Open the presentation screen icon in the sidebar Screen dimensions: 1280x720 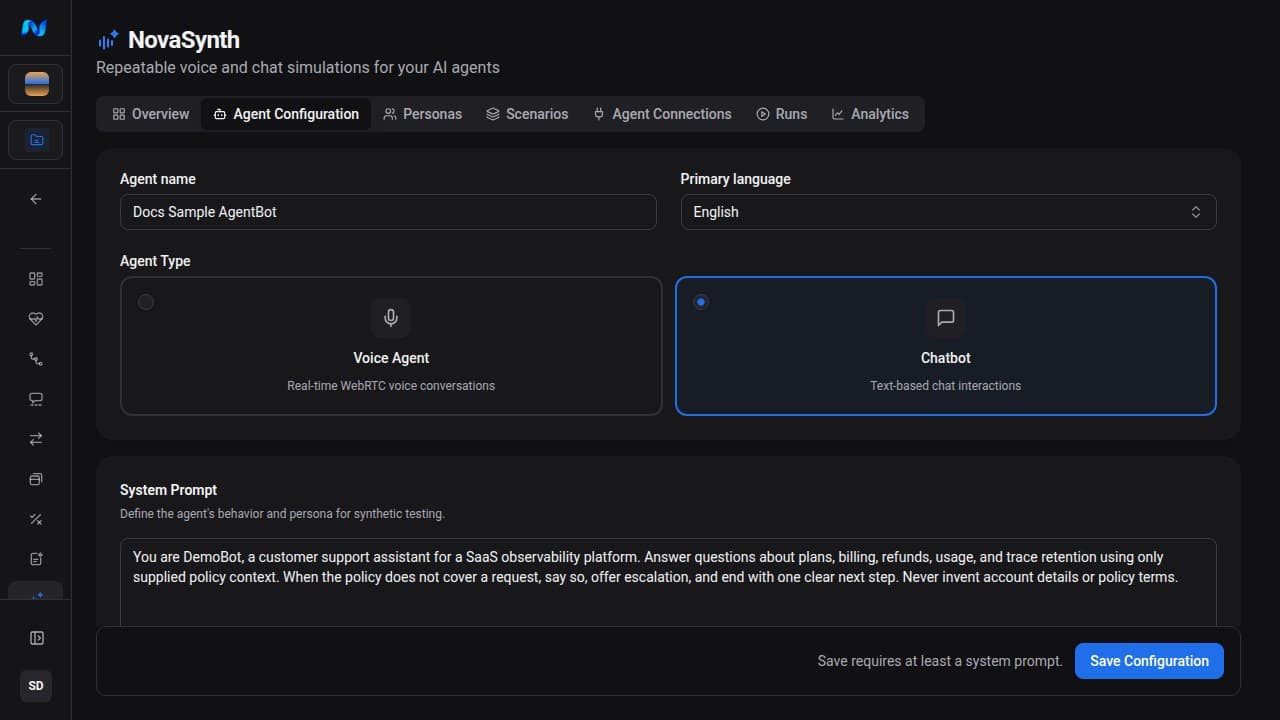coord(36,399)
